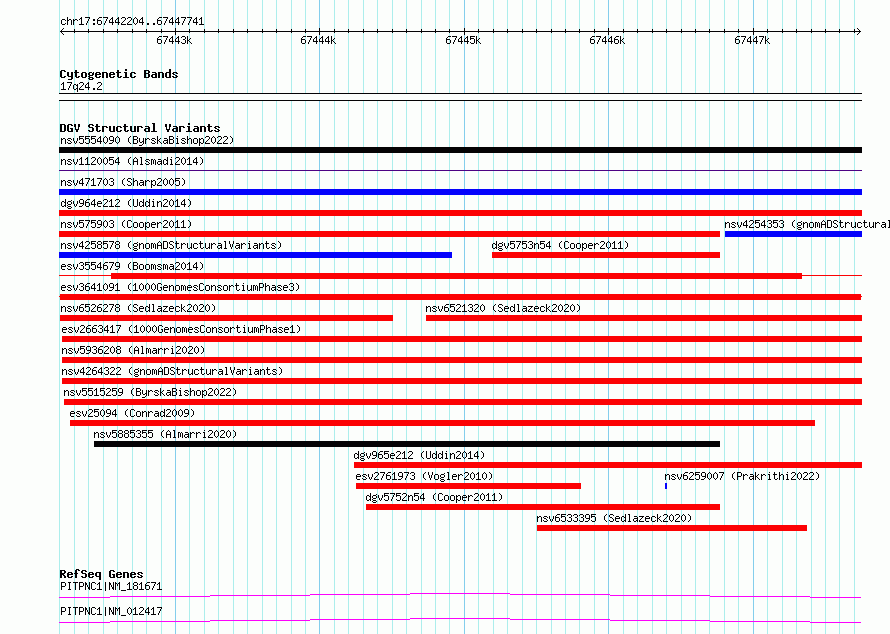Select the nsv1120054 (Alsmadi2014) thin purple line

pyautogui.click(x=460, y=170)
